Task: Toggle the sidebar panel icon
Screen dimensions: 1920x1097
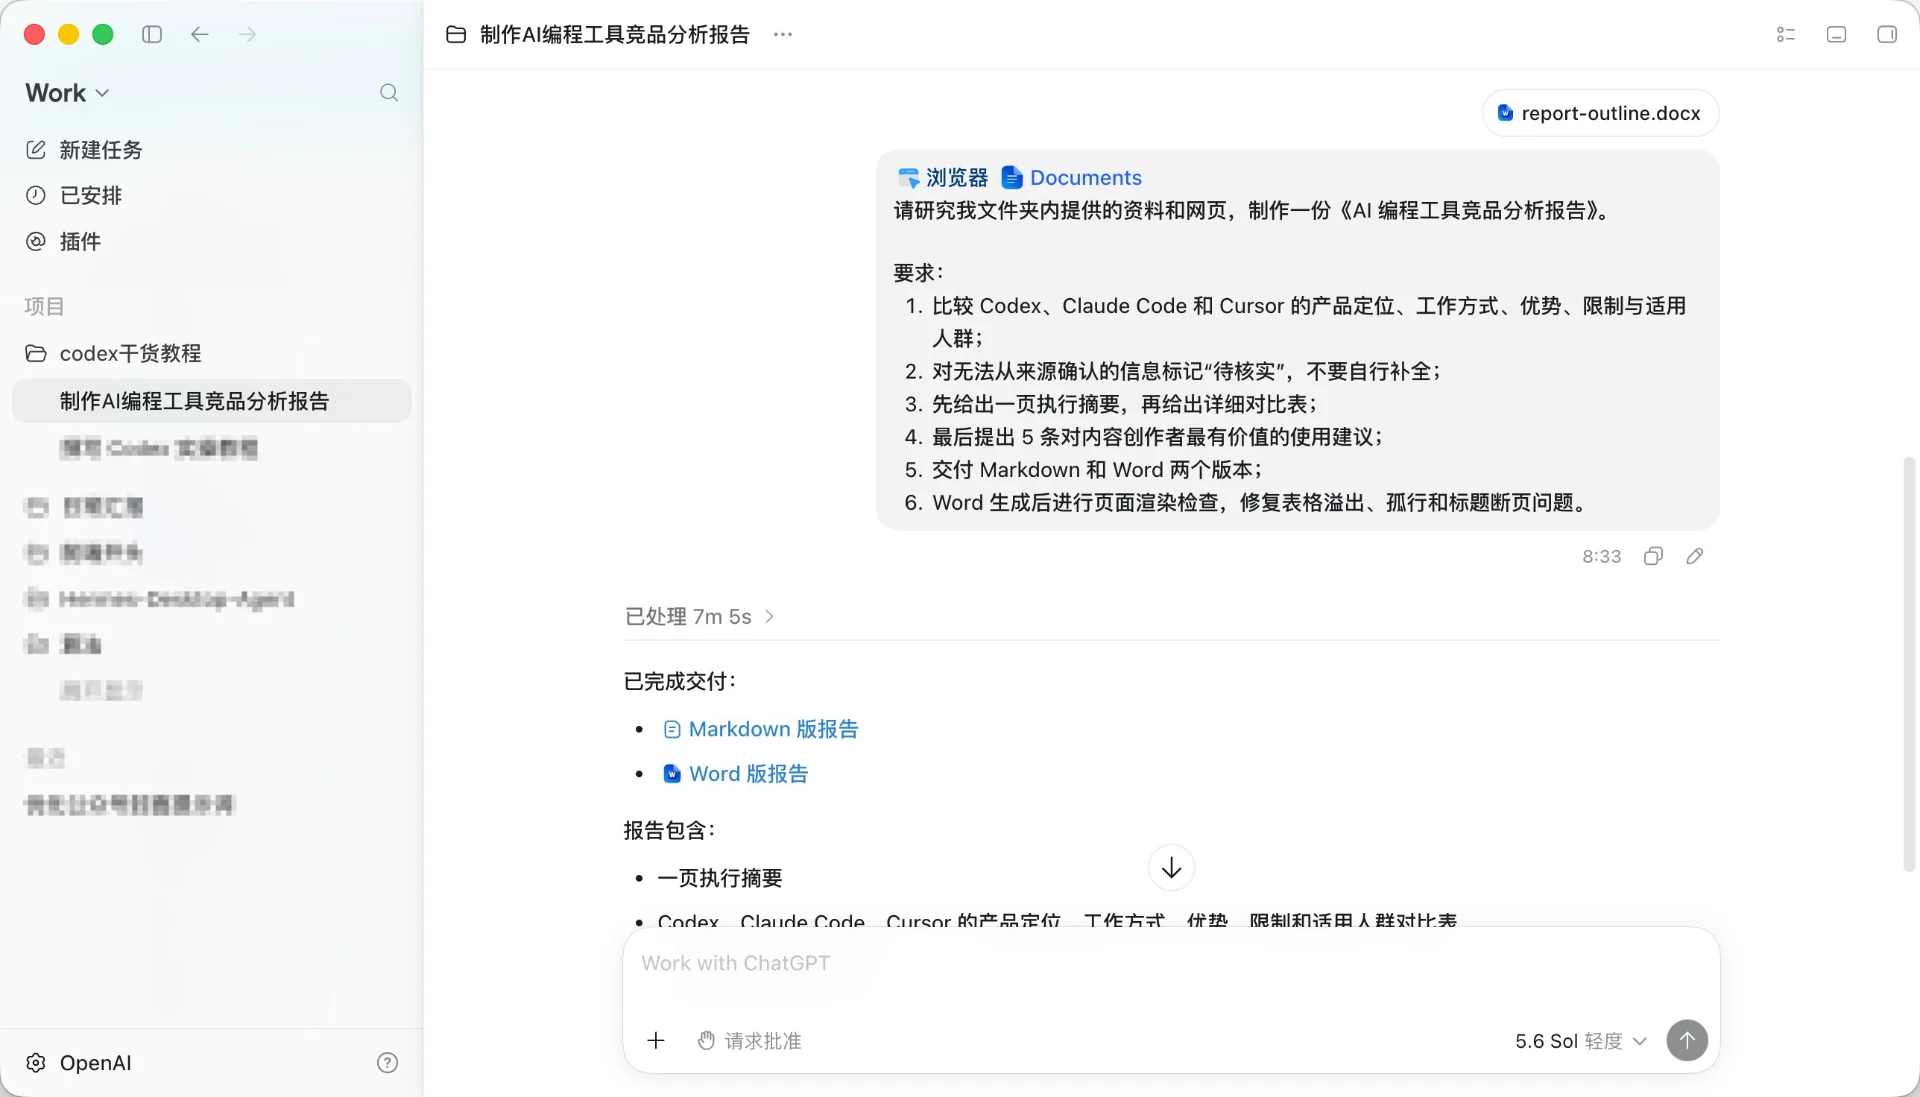Action: click(x=152, y=34)
